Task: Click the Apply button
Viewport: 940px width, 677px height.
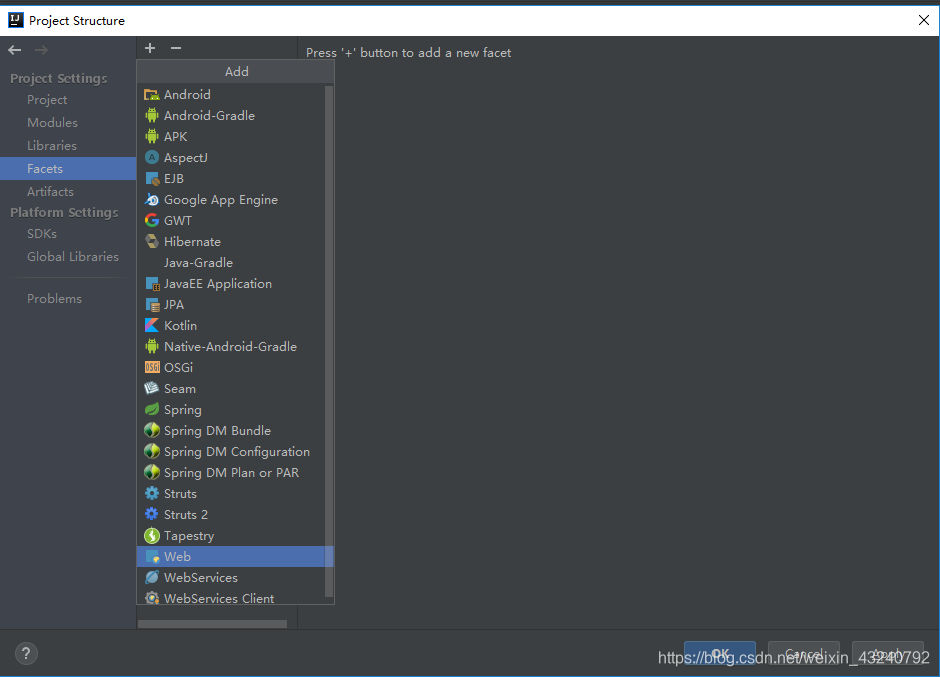Action: (888, 654)
